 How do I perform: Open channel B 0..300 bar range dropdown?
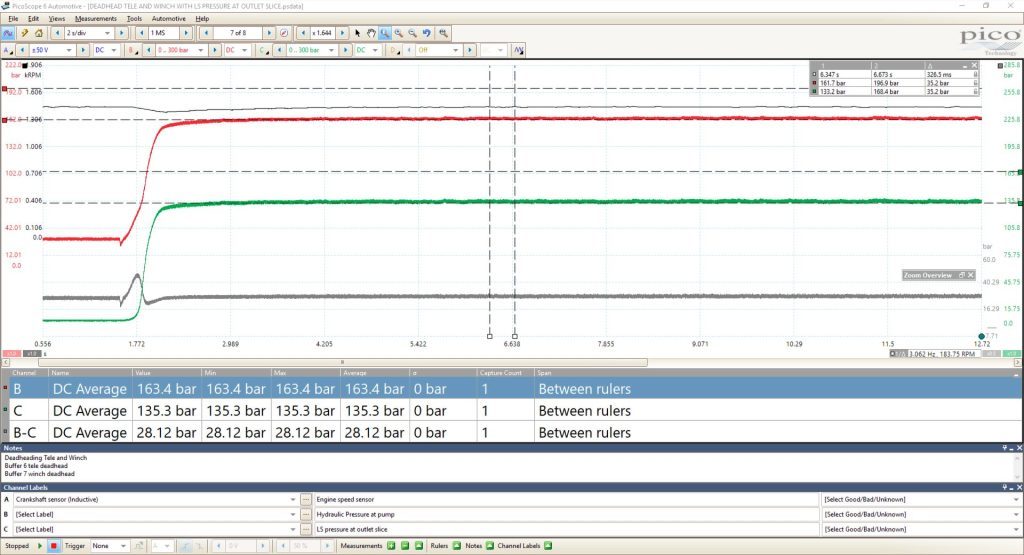pyautogui.click(x=200, y=50)
